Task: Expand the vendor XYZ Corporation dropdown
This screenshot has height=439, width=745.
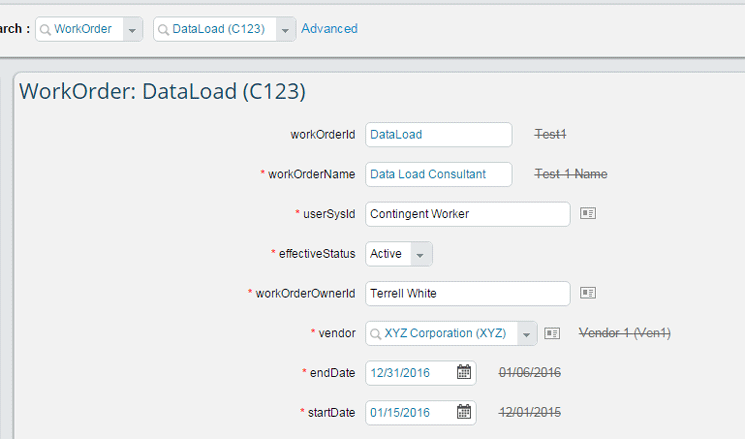Action: [527, 333]
